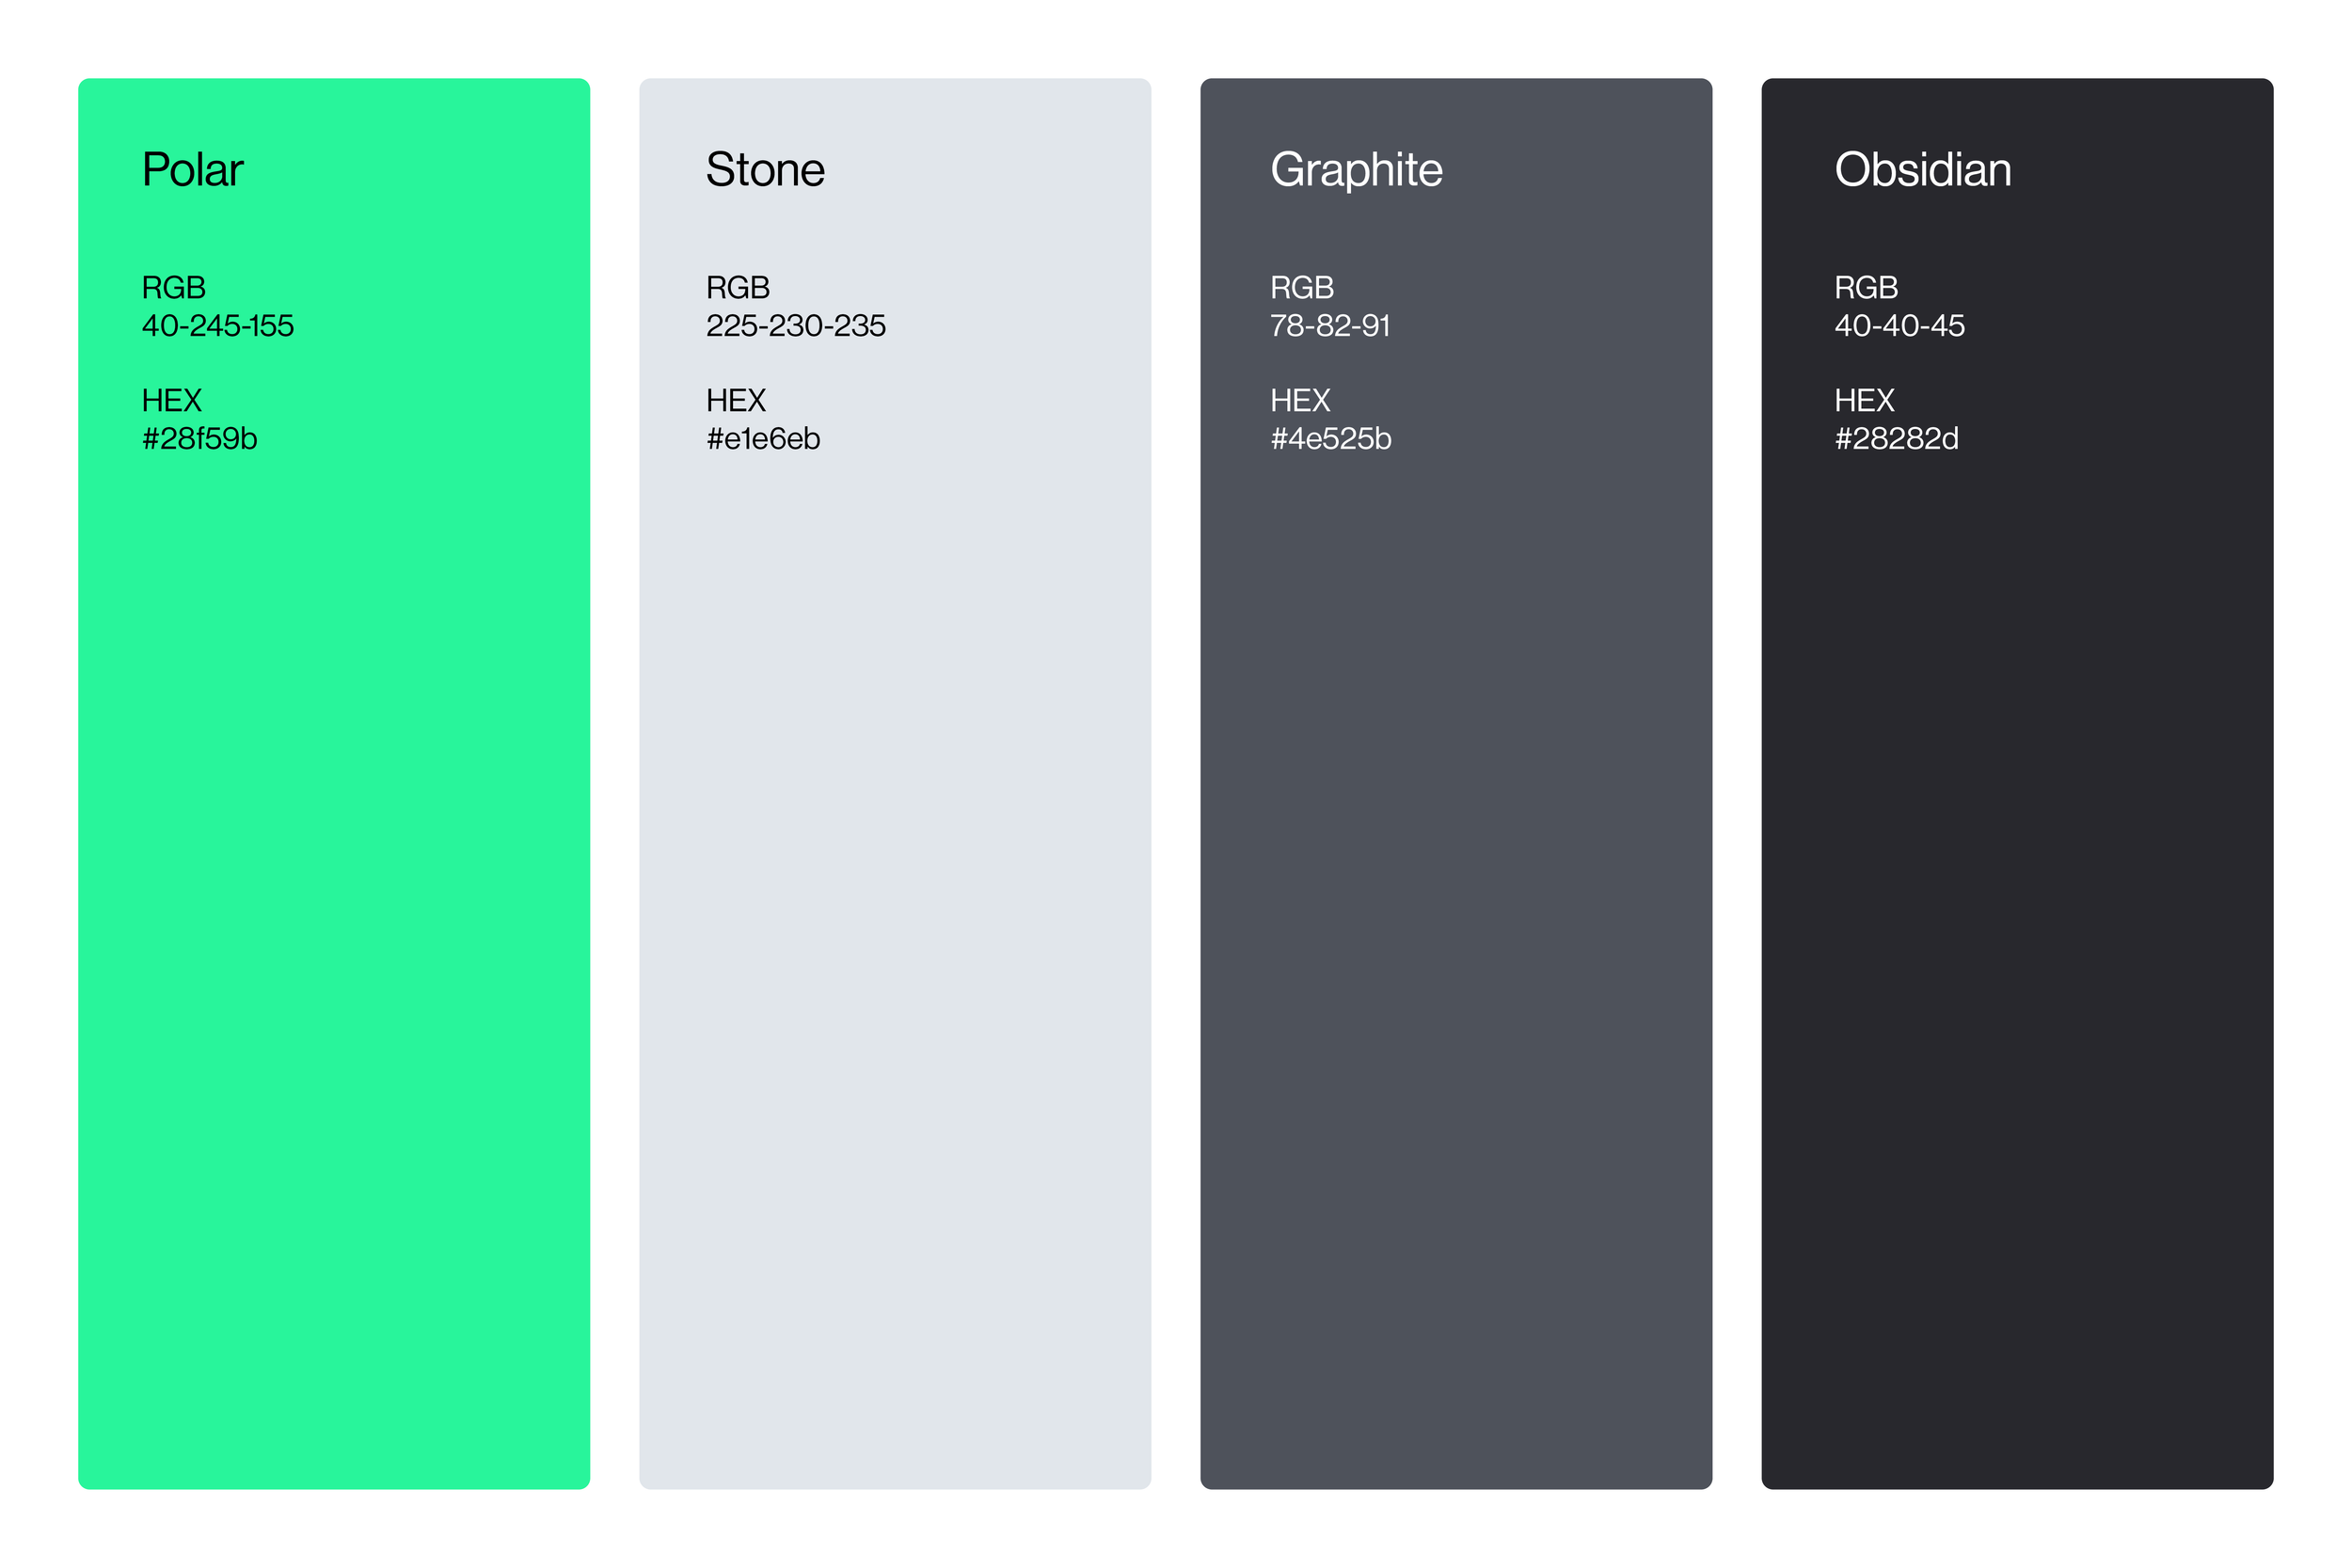The height and width of the screenshot is (1568, 2352).
Task: Select the RGB value 40-245-155
Action: (217, 326)
